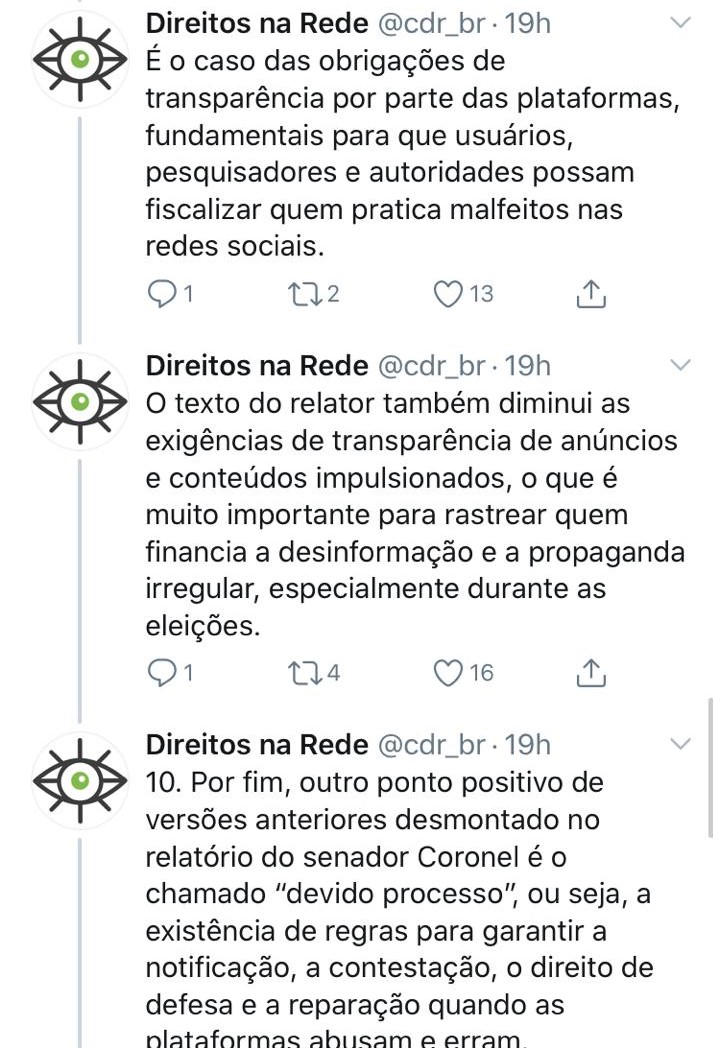Share the tweet about fiscalizar malfeitos

pyautogui.click(x=591, y=294)
